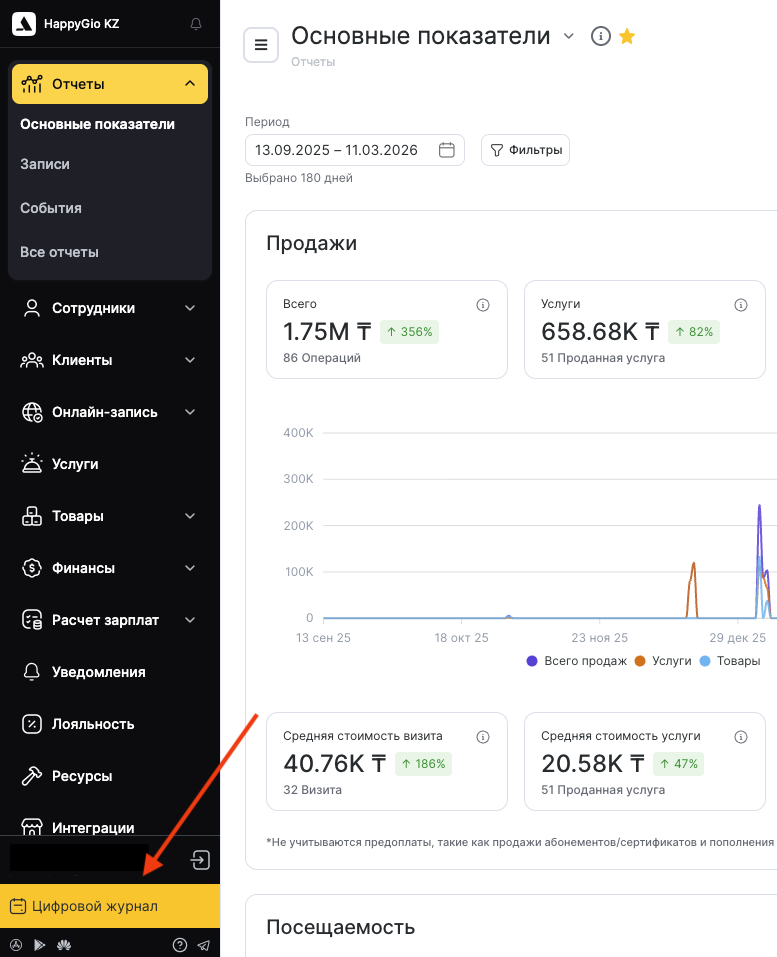Image resolution: width=777 pixels, height=957 pixels.
Task: Open the dropdown arrow next to Основные показатели title
Action: pos(569,37)
